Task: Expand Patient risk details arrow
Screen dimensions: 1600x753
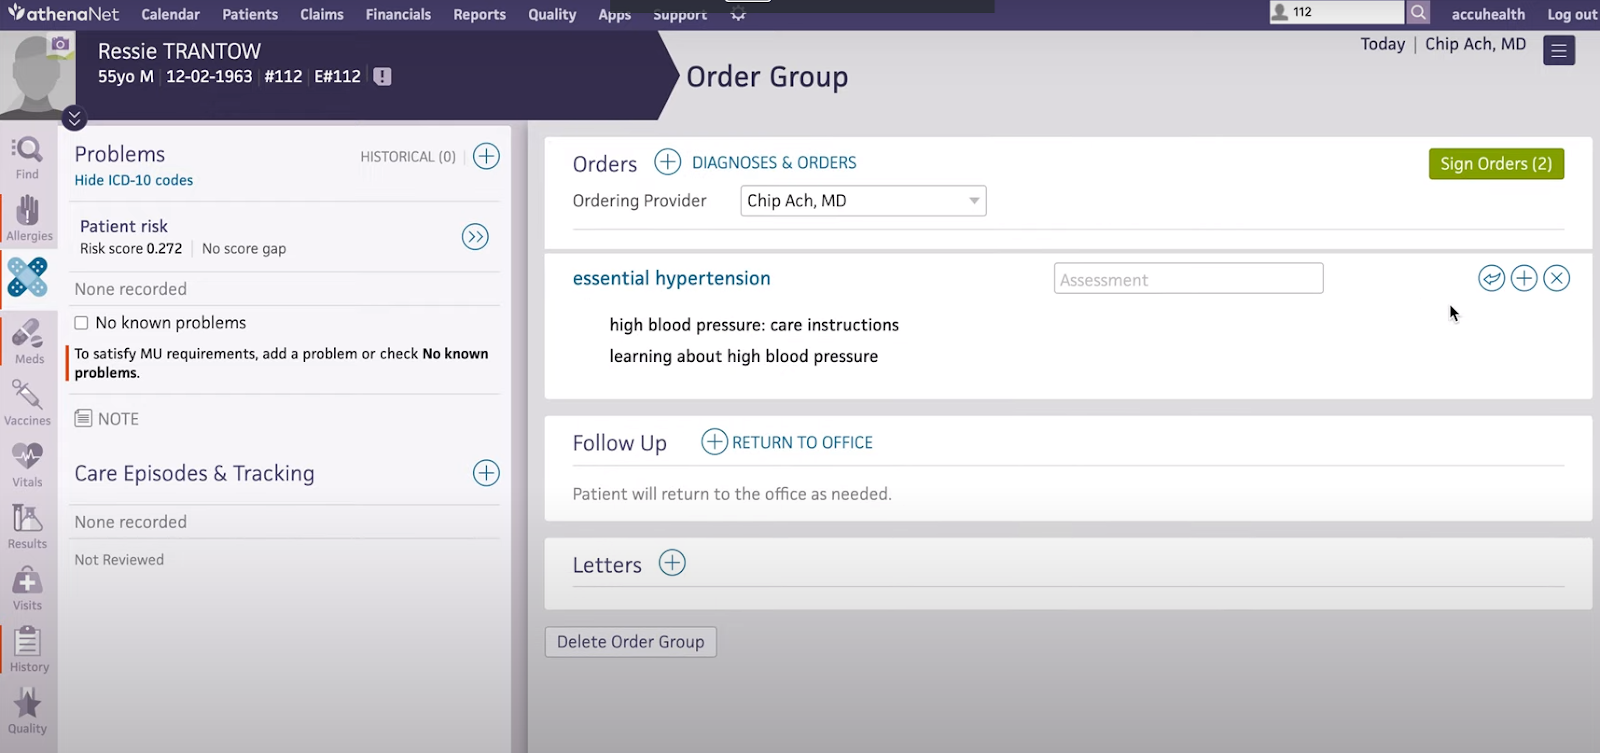Action: (475, 237)
